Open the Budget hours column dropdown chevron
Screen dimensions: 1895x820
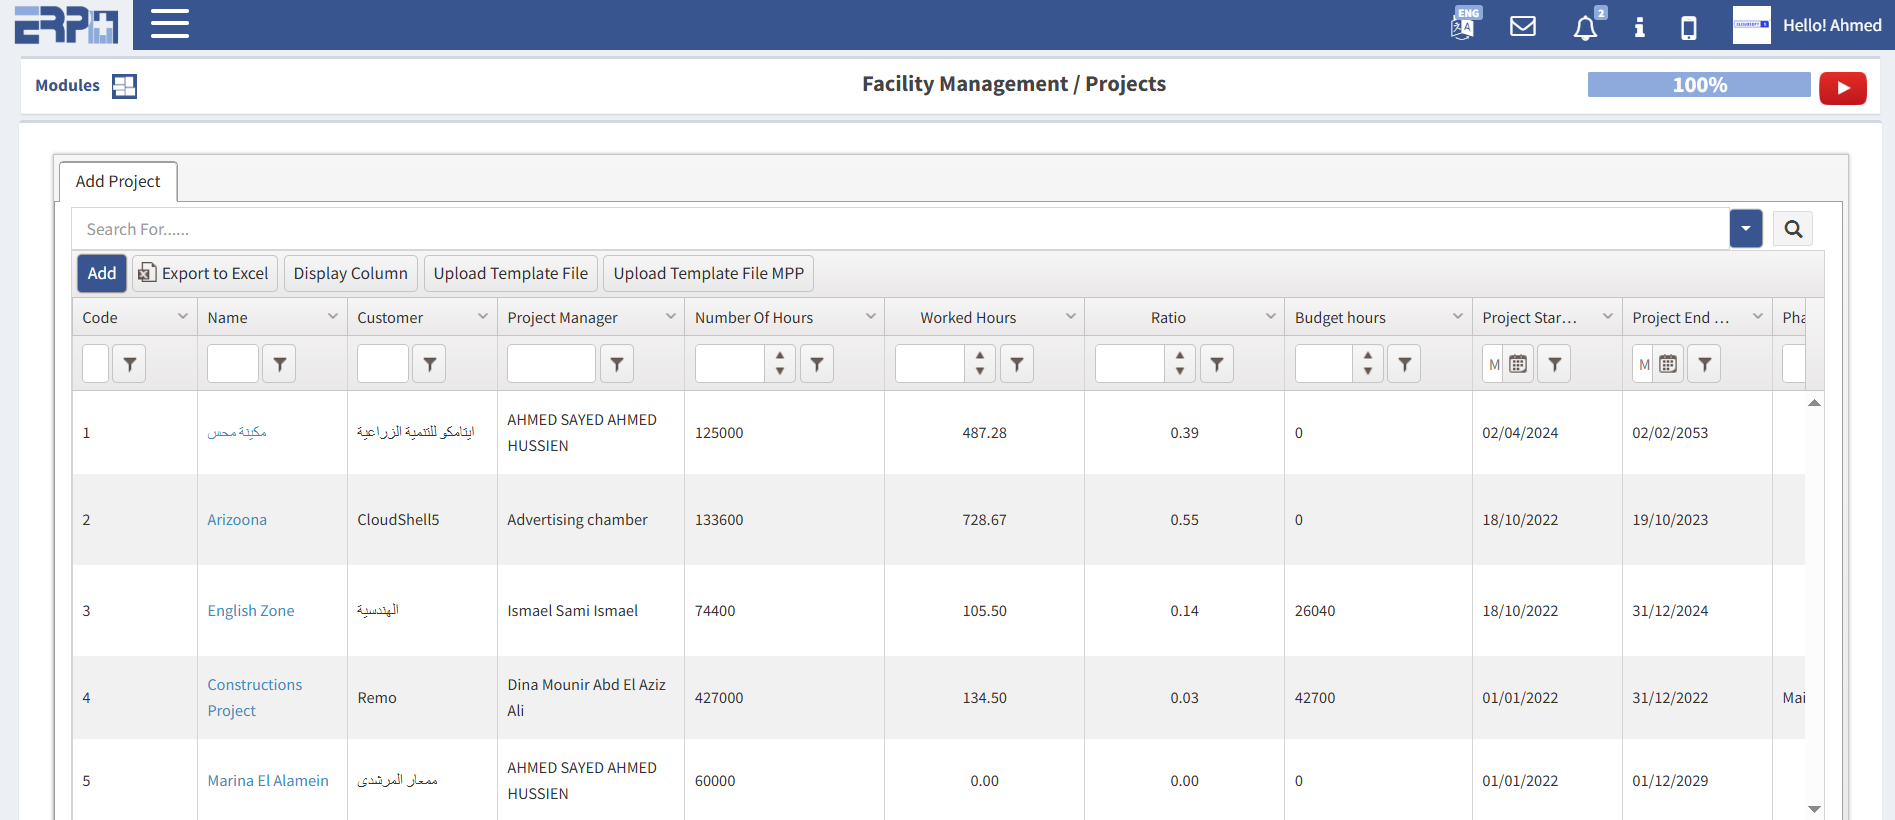pos(1457,317)
